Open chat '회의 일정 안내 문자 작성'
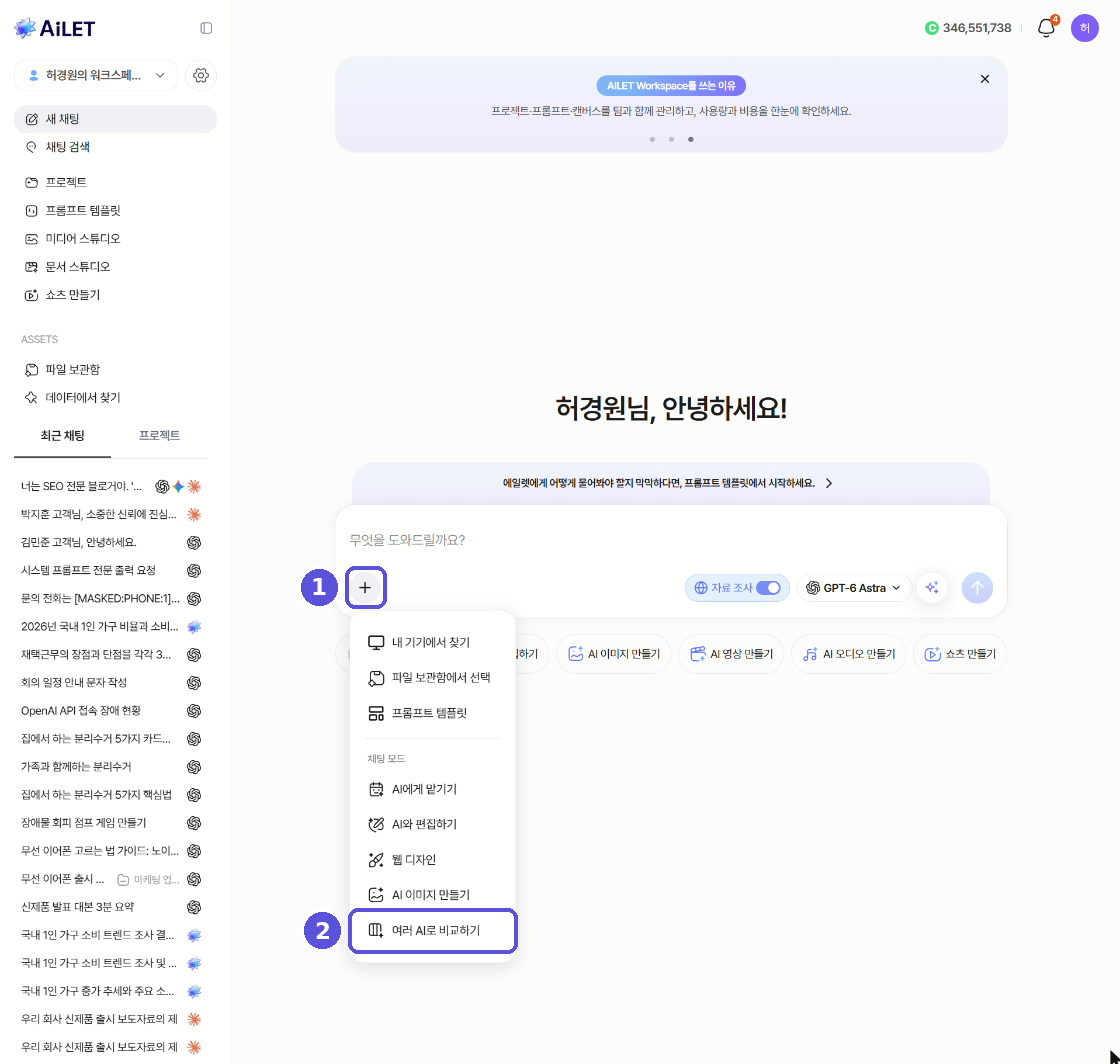The width and height of the screenshot is (1120, 1064). point(111,683)
